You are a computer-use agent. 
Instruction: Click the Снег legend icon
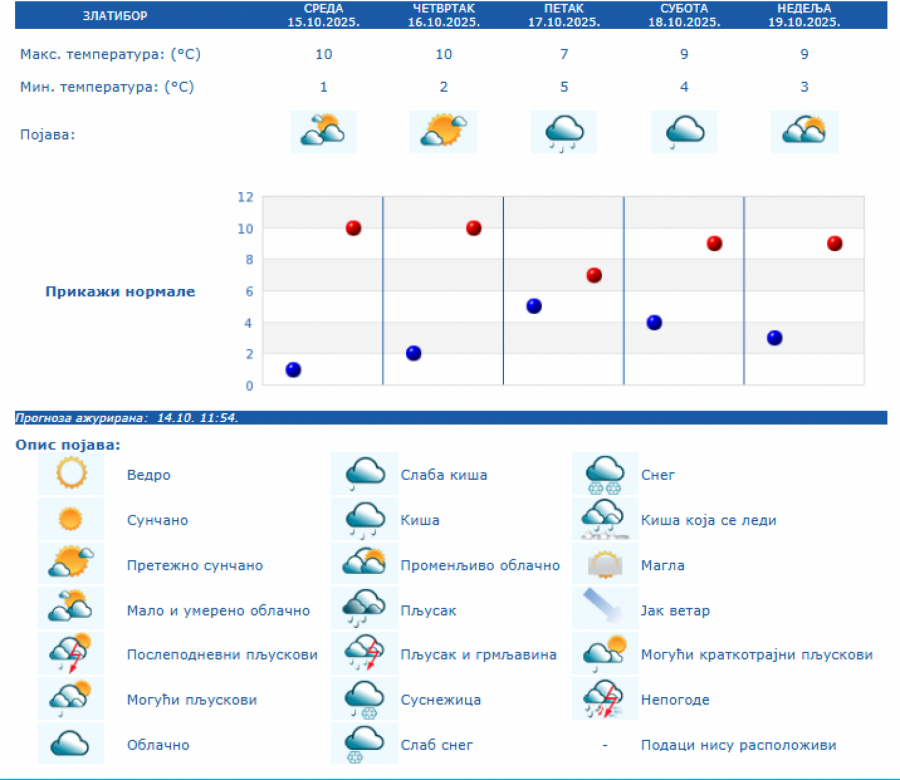pyautogui.click(x=605, y=474)
